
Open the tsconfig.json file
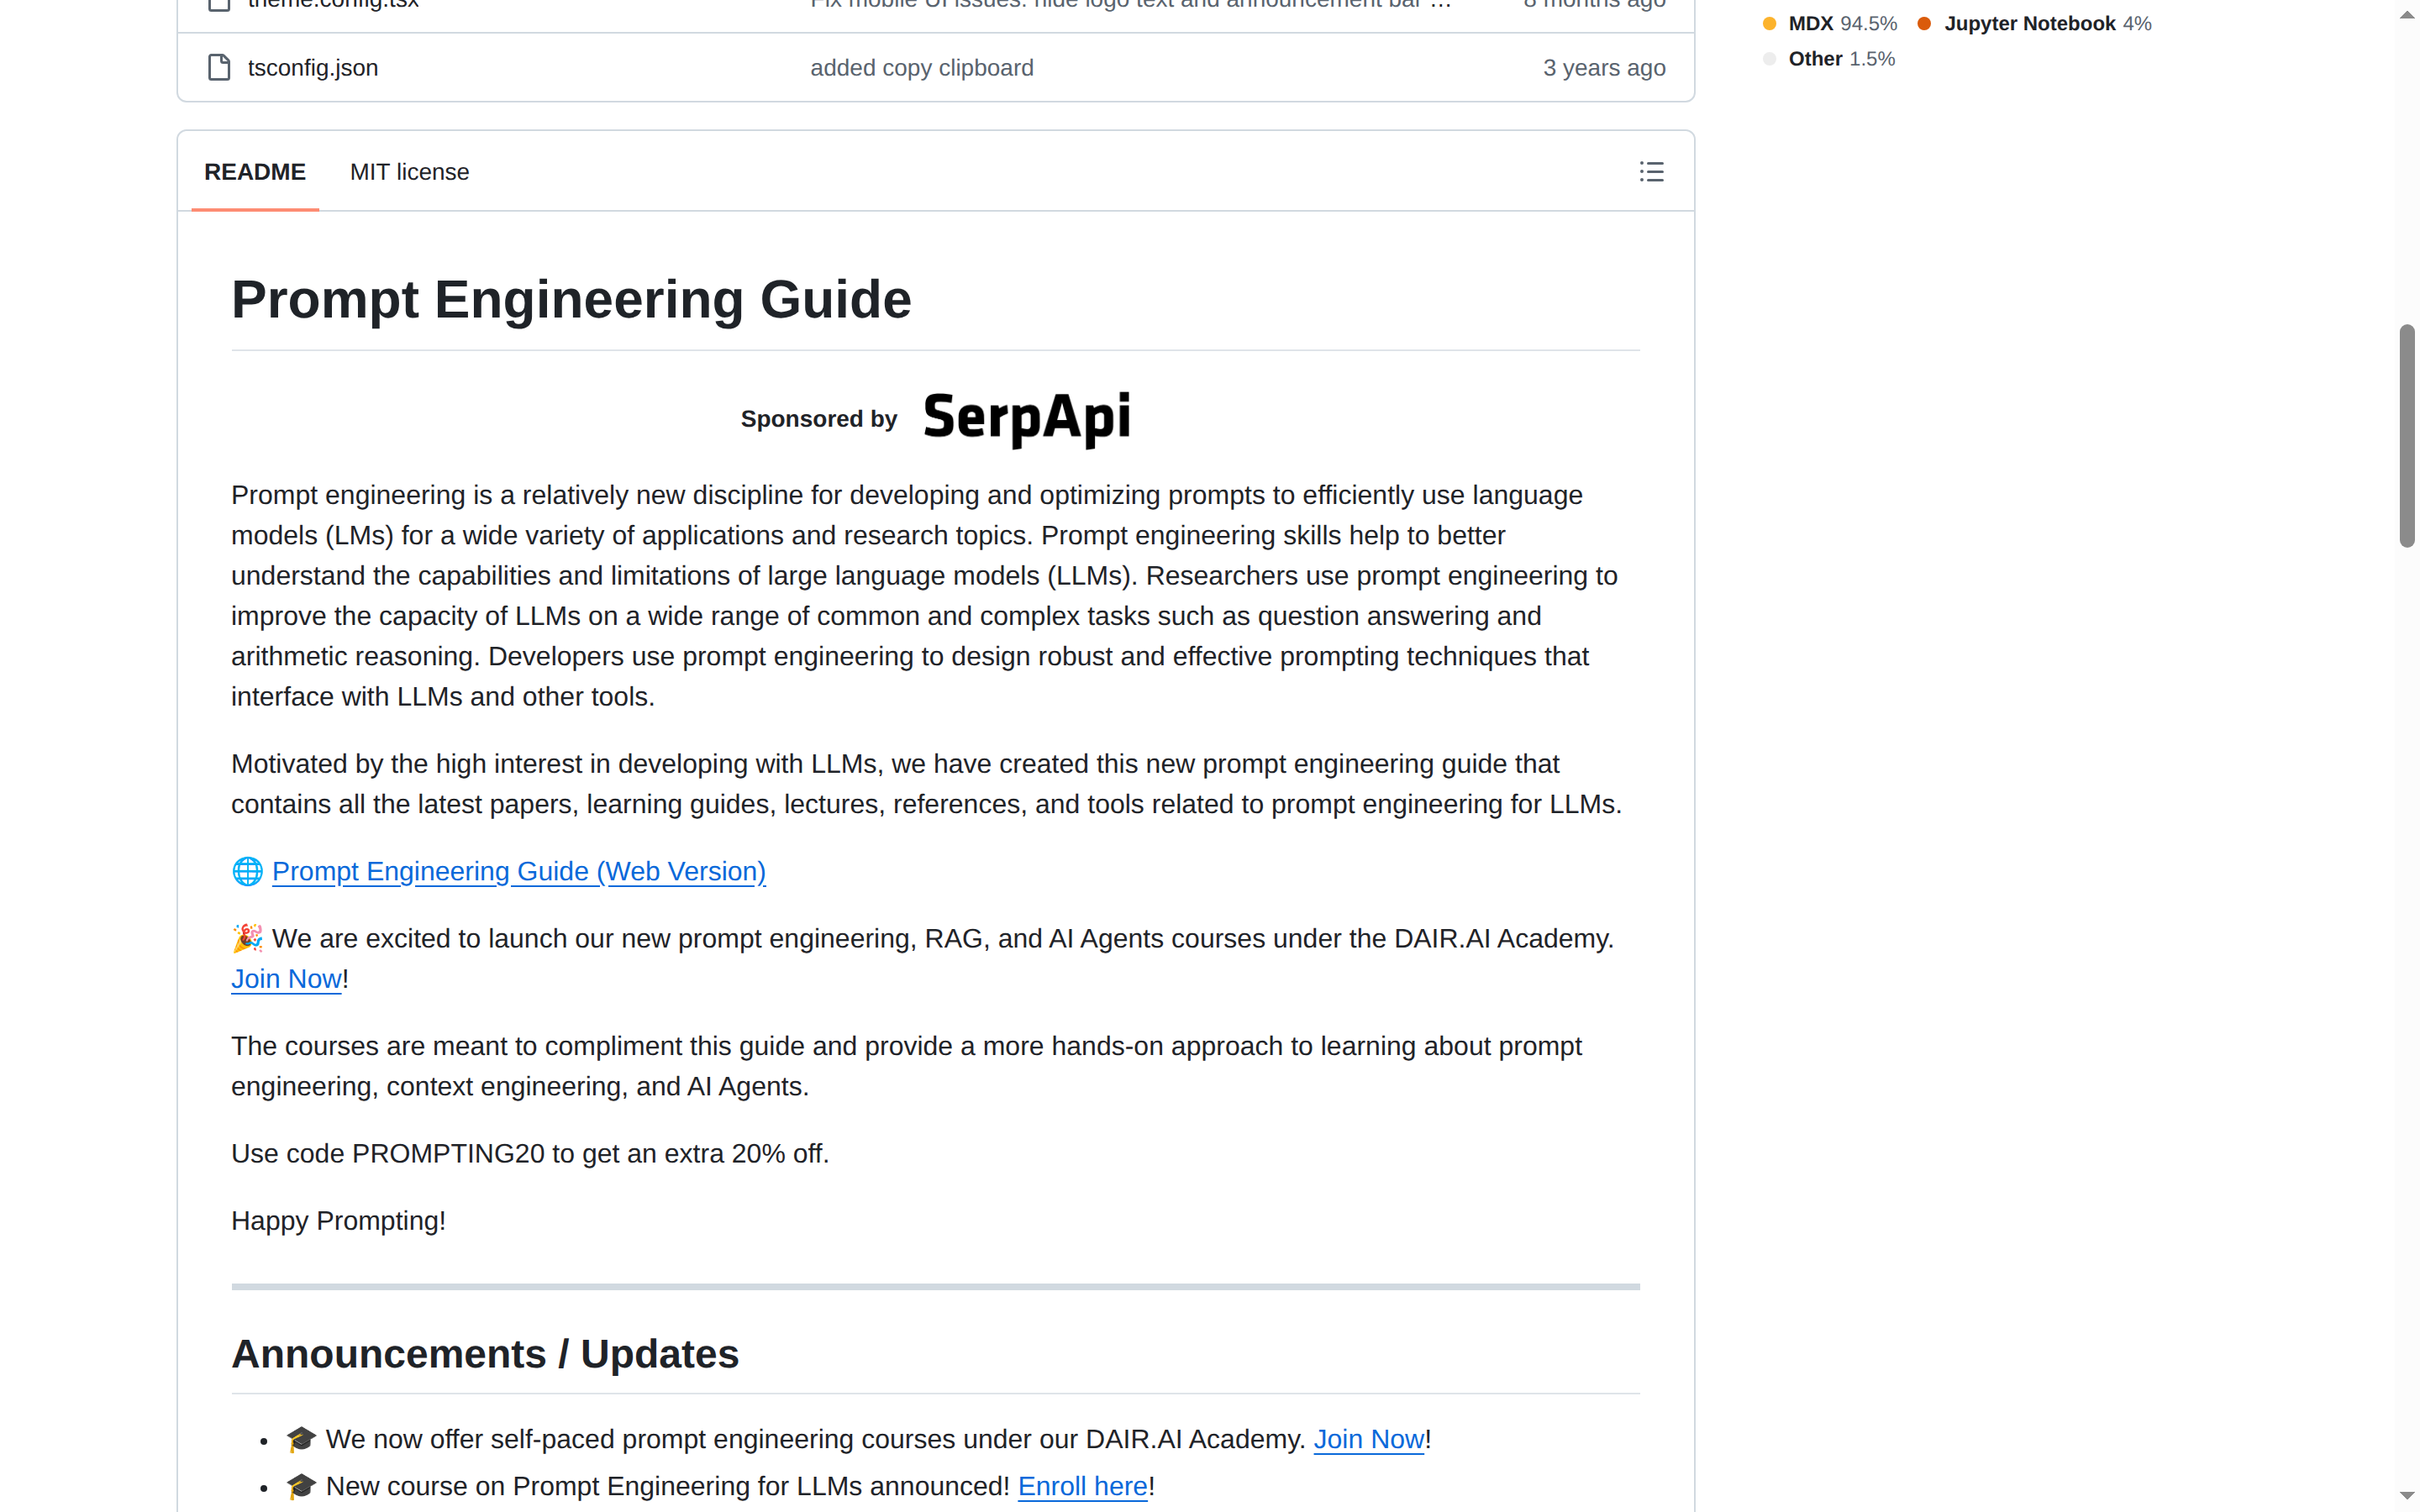pos(313,67)
